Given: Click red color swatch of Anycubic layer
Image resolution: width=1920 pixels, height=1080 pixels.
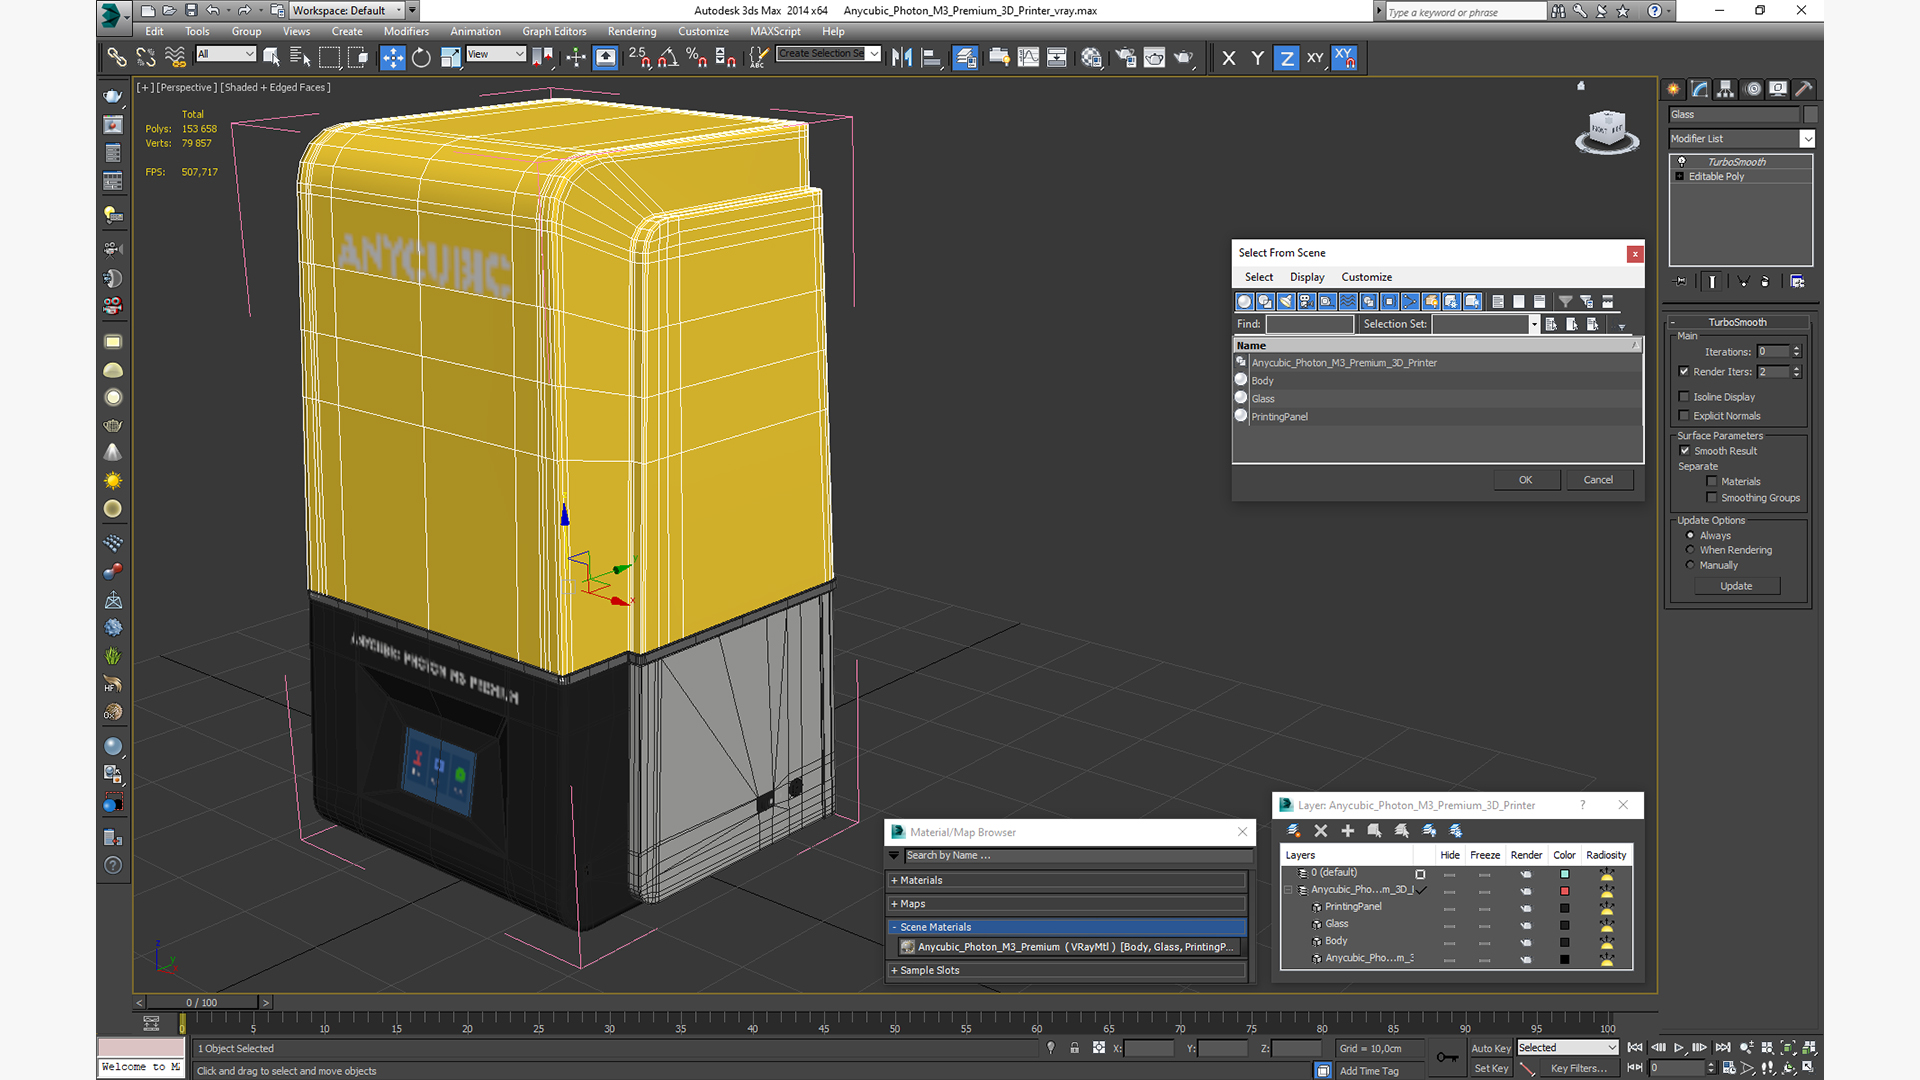Looking at the screenshot, I should (x=1565, y=891).
